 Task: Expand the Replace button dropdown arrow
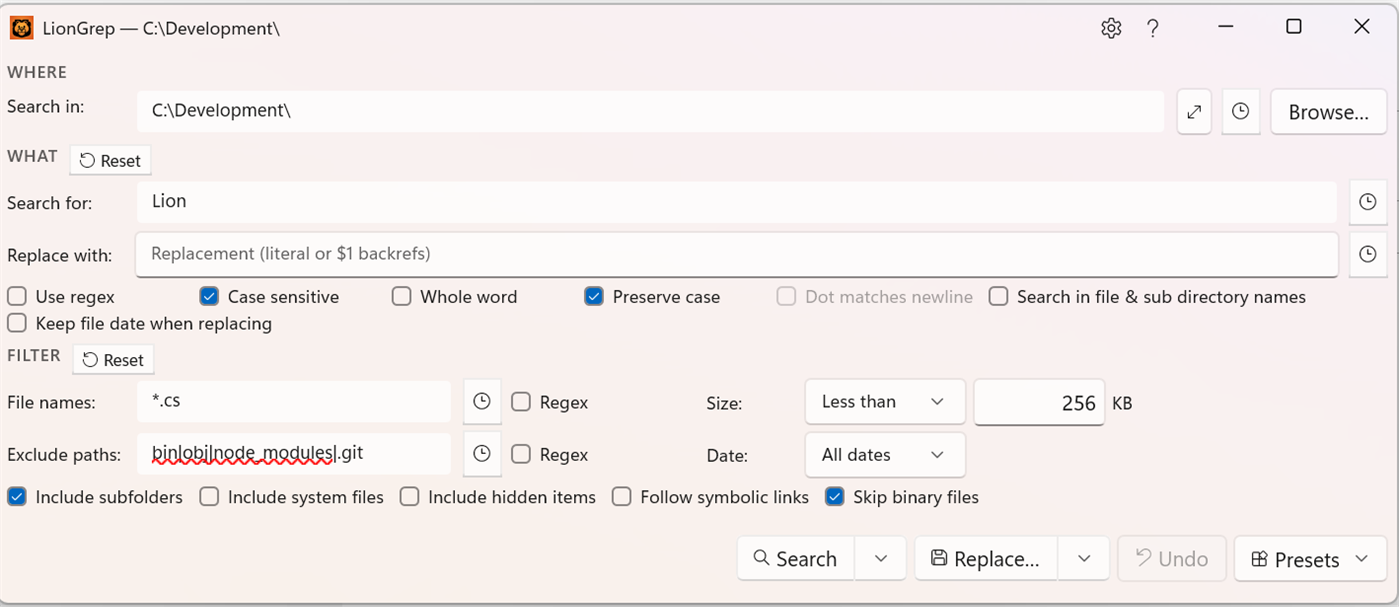pyautogui.click(x=1084, y=559)
